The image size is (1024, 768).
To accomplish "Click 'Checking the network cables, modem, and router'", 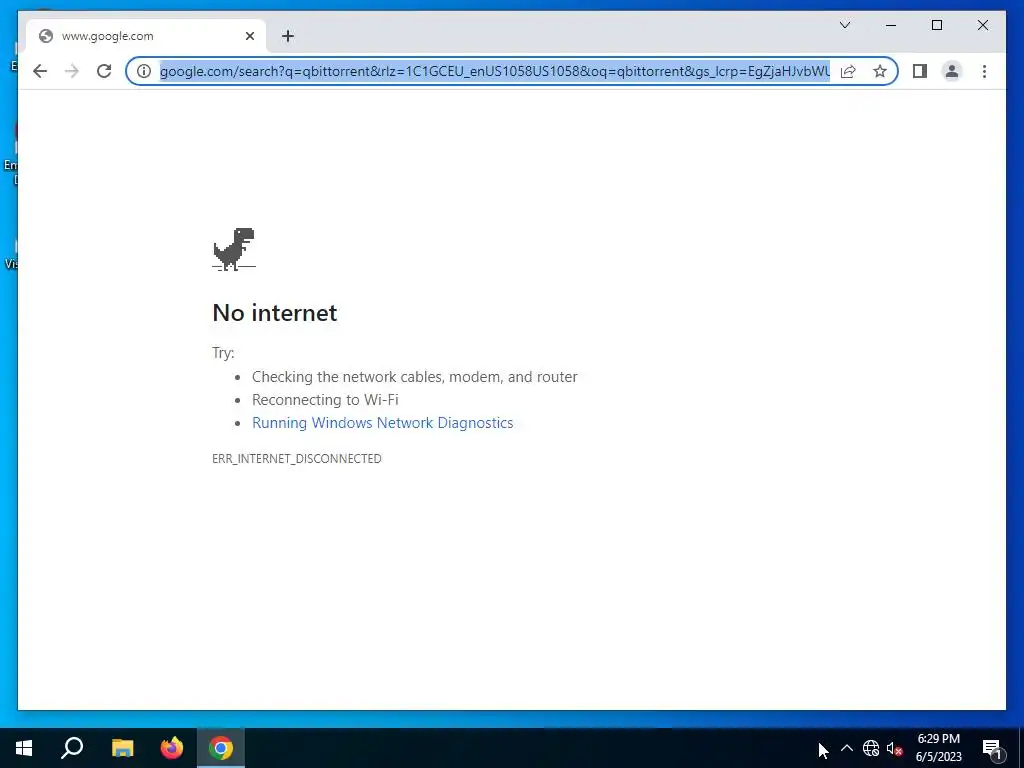I will coord(415,377).
